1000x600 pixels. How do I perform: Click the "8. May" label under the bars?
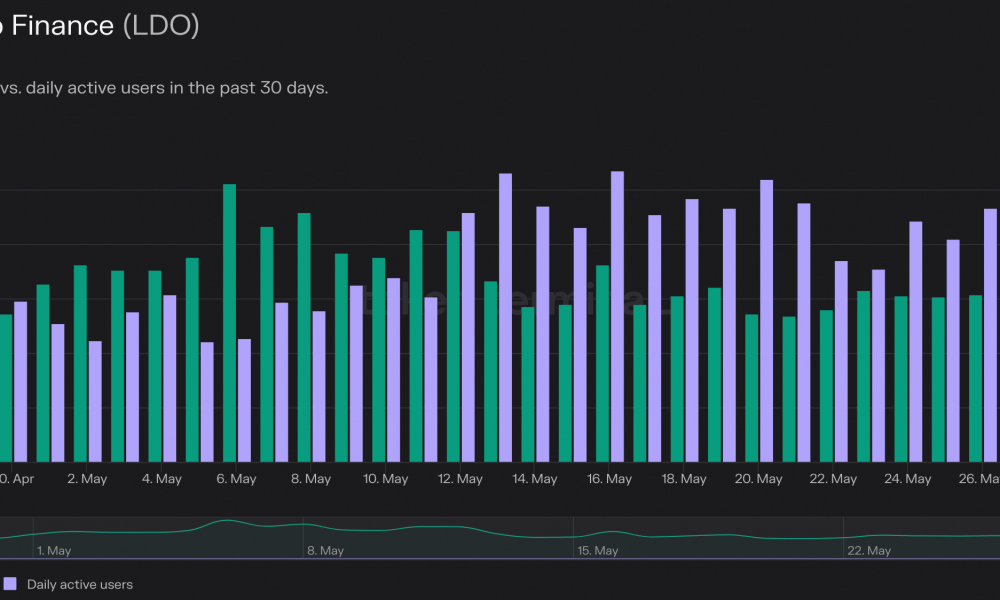tap(311, 479)
